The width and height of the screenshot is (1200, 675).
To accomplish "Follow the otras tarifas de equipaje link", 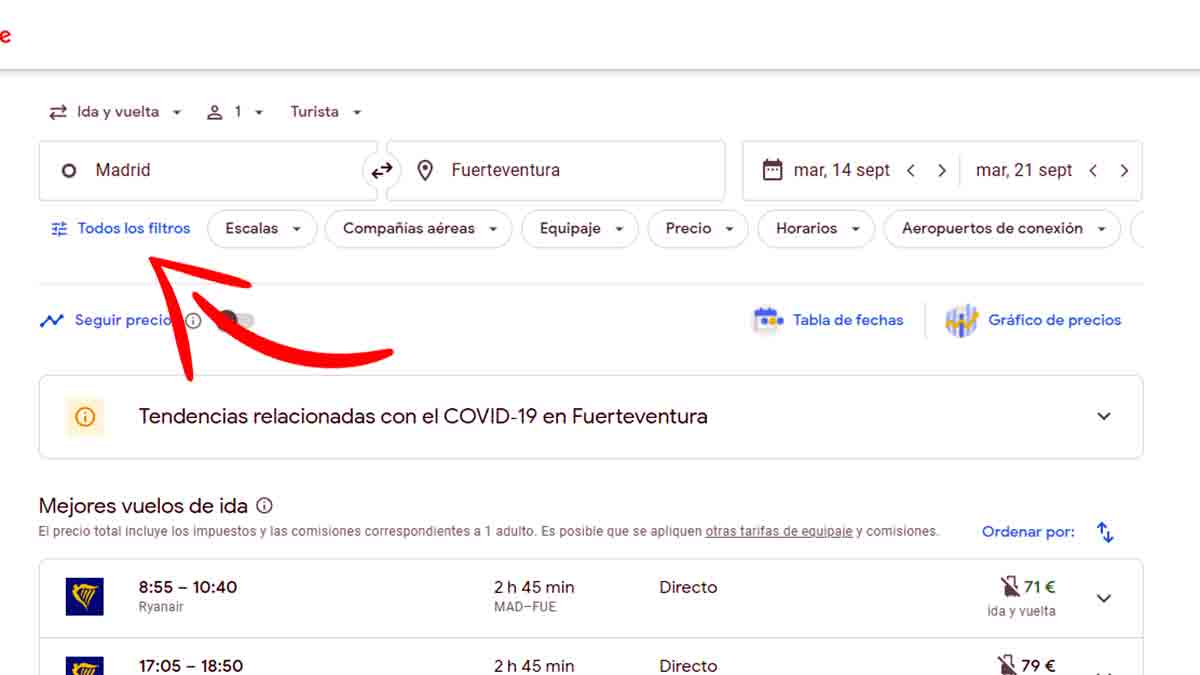I will click(x=779, y=532).
